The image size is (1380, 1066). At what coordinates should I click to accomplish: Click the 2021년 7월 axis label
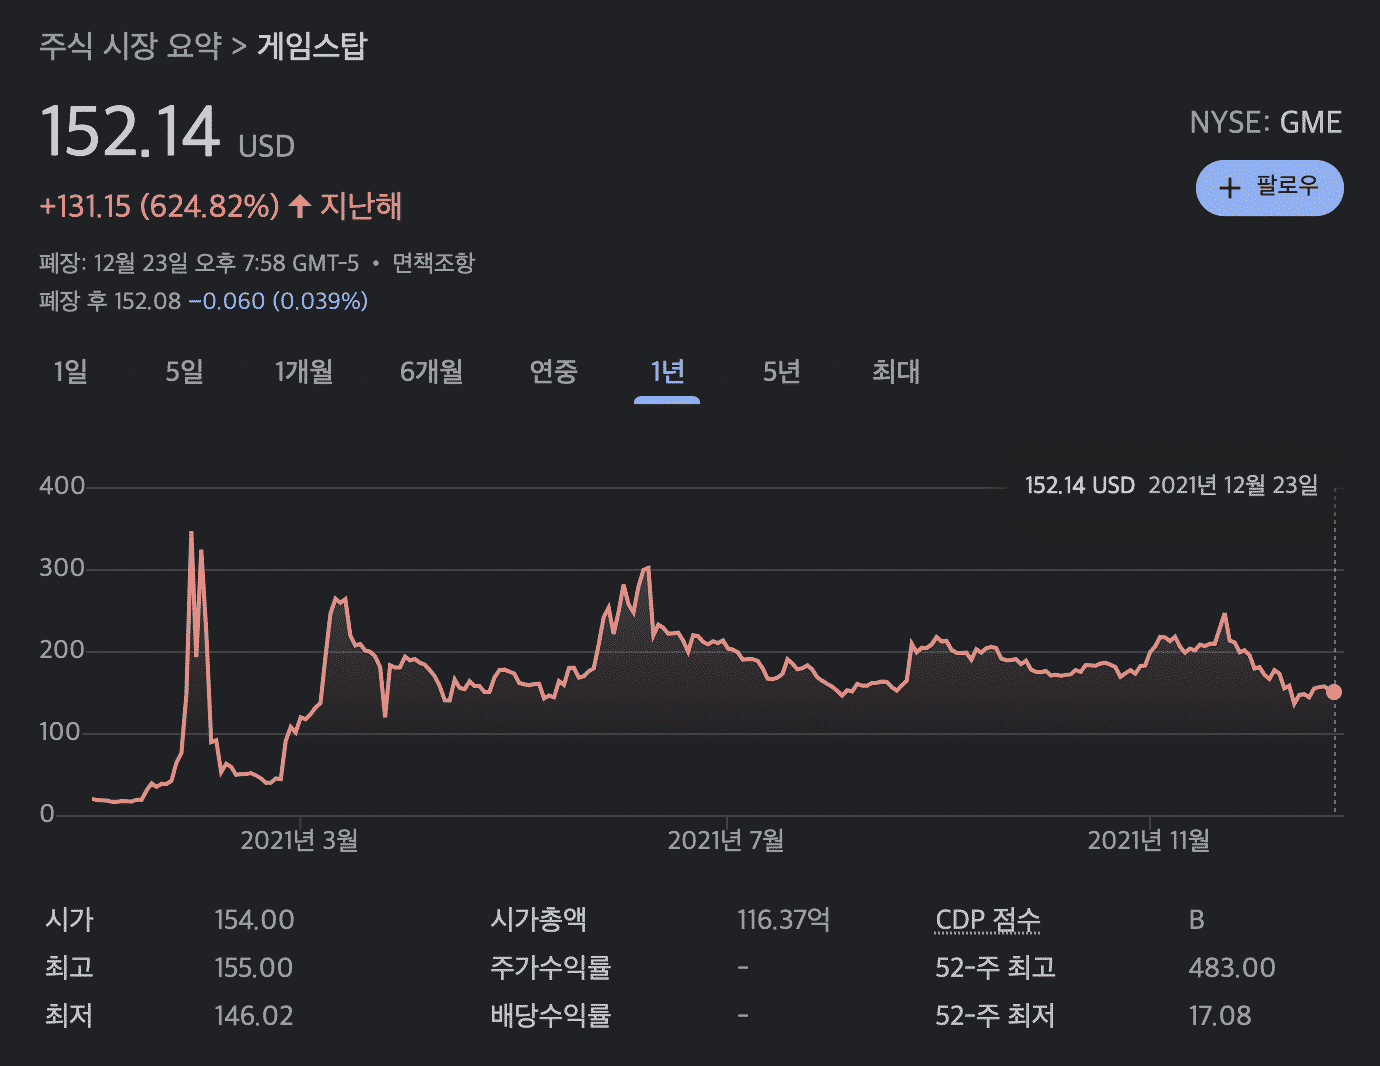click(726, 840)
